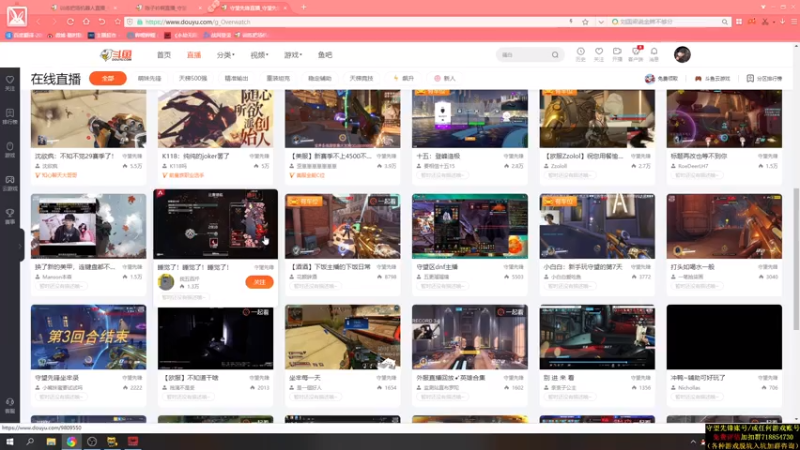Open the Chrome icon in the taskbar

point(71,442)
